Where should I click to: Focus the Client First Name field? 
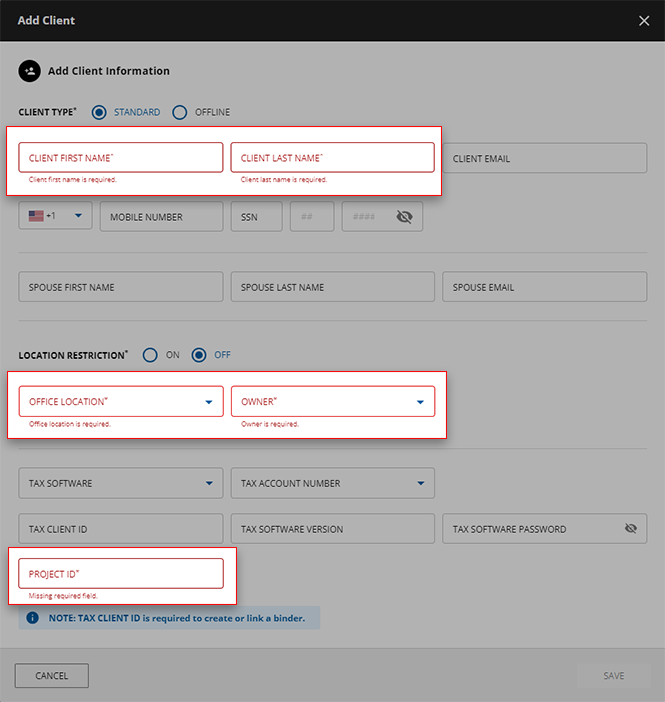coord(120,158)
